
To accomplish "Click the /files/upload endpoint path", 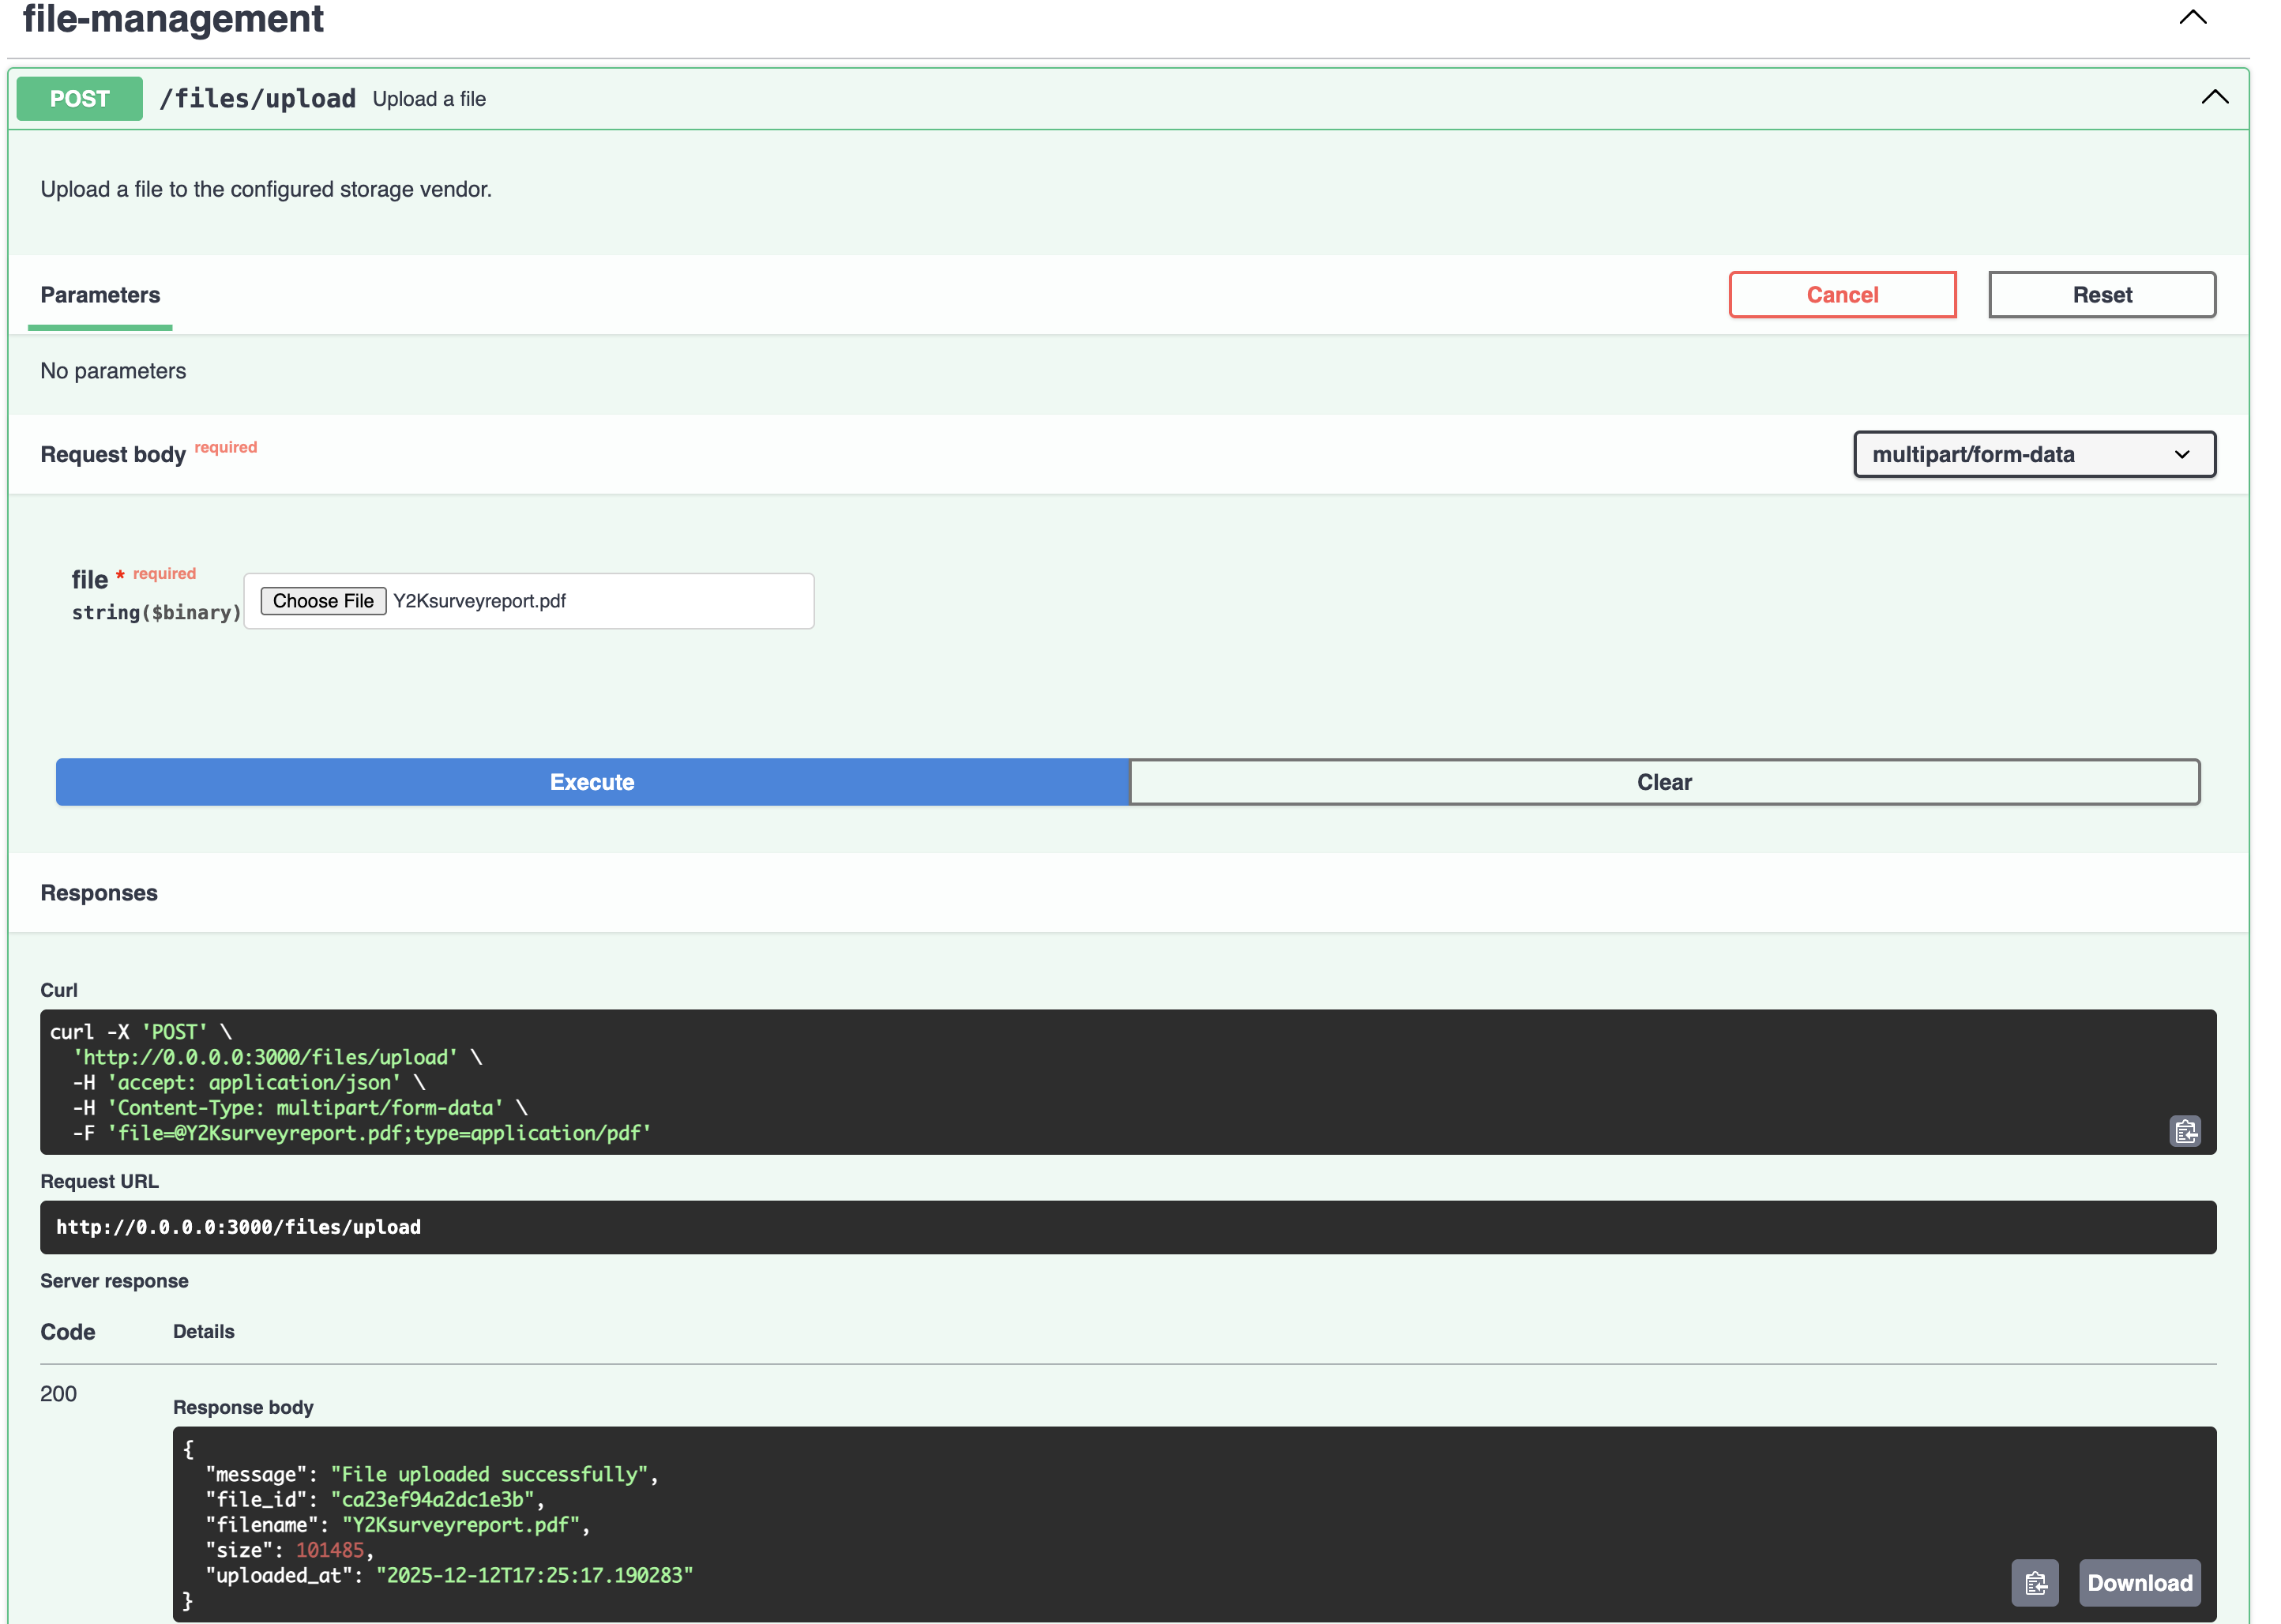I will click(258, 99).
